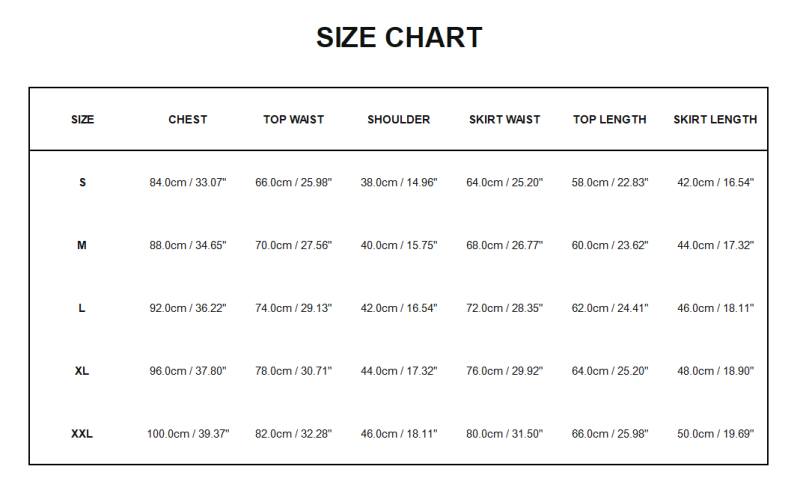Select the 50.0cm skirt length value
This screenshot has width=800, height=493.
click(715, 434)
